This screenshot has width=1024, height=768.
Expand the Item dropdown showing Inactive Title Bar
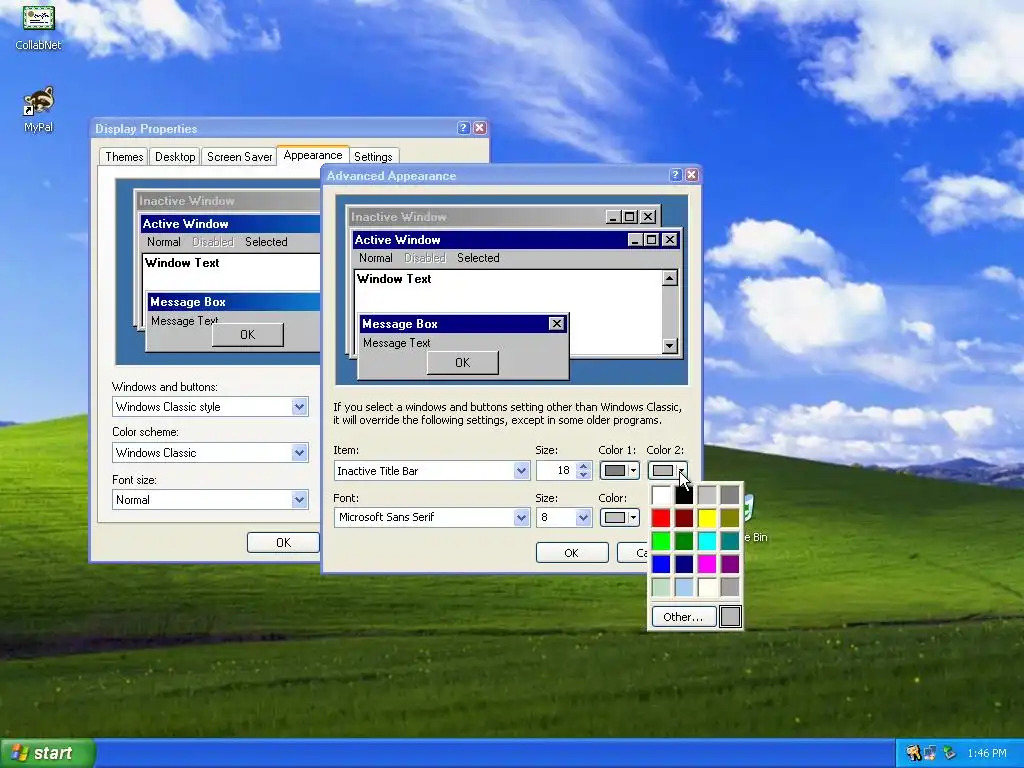[x=521, y=471]
